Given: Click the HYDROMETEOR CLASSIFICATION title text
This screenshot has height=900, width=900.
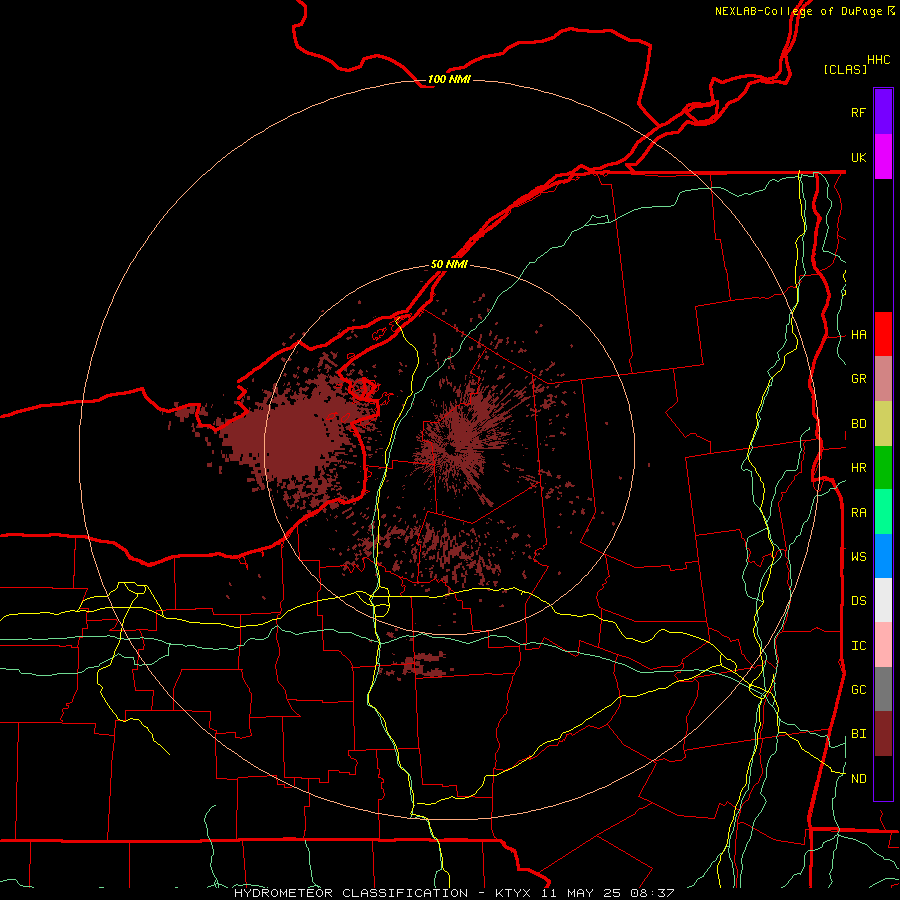Looking at the screenshot, I should [351, 893].
